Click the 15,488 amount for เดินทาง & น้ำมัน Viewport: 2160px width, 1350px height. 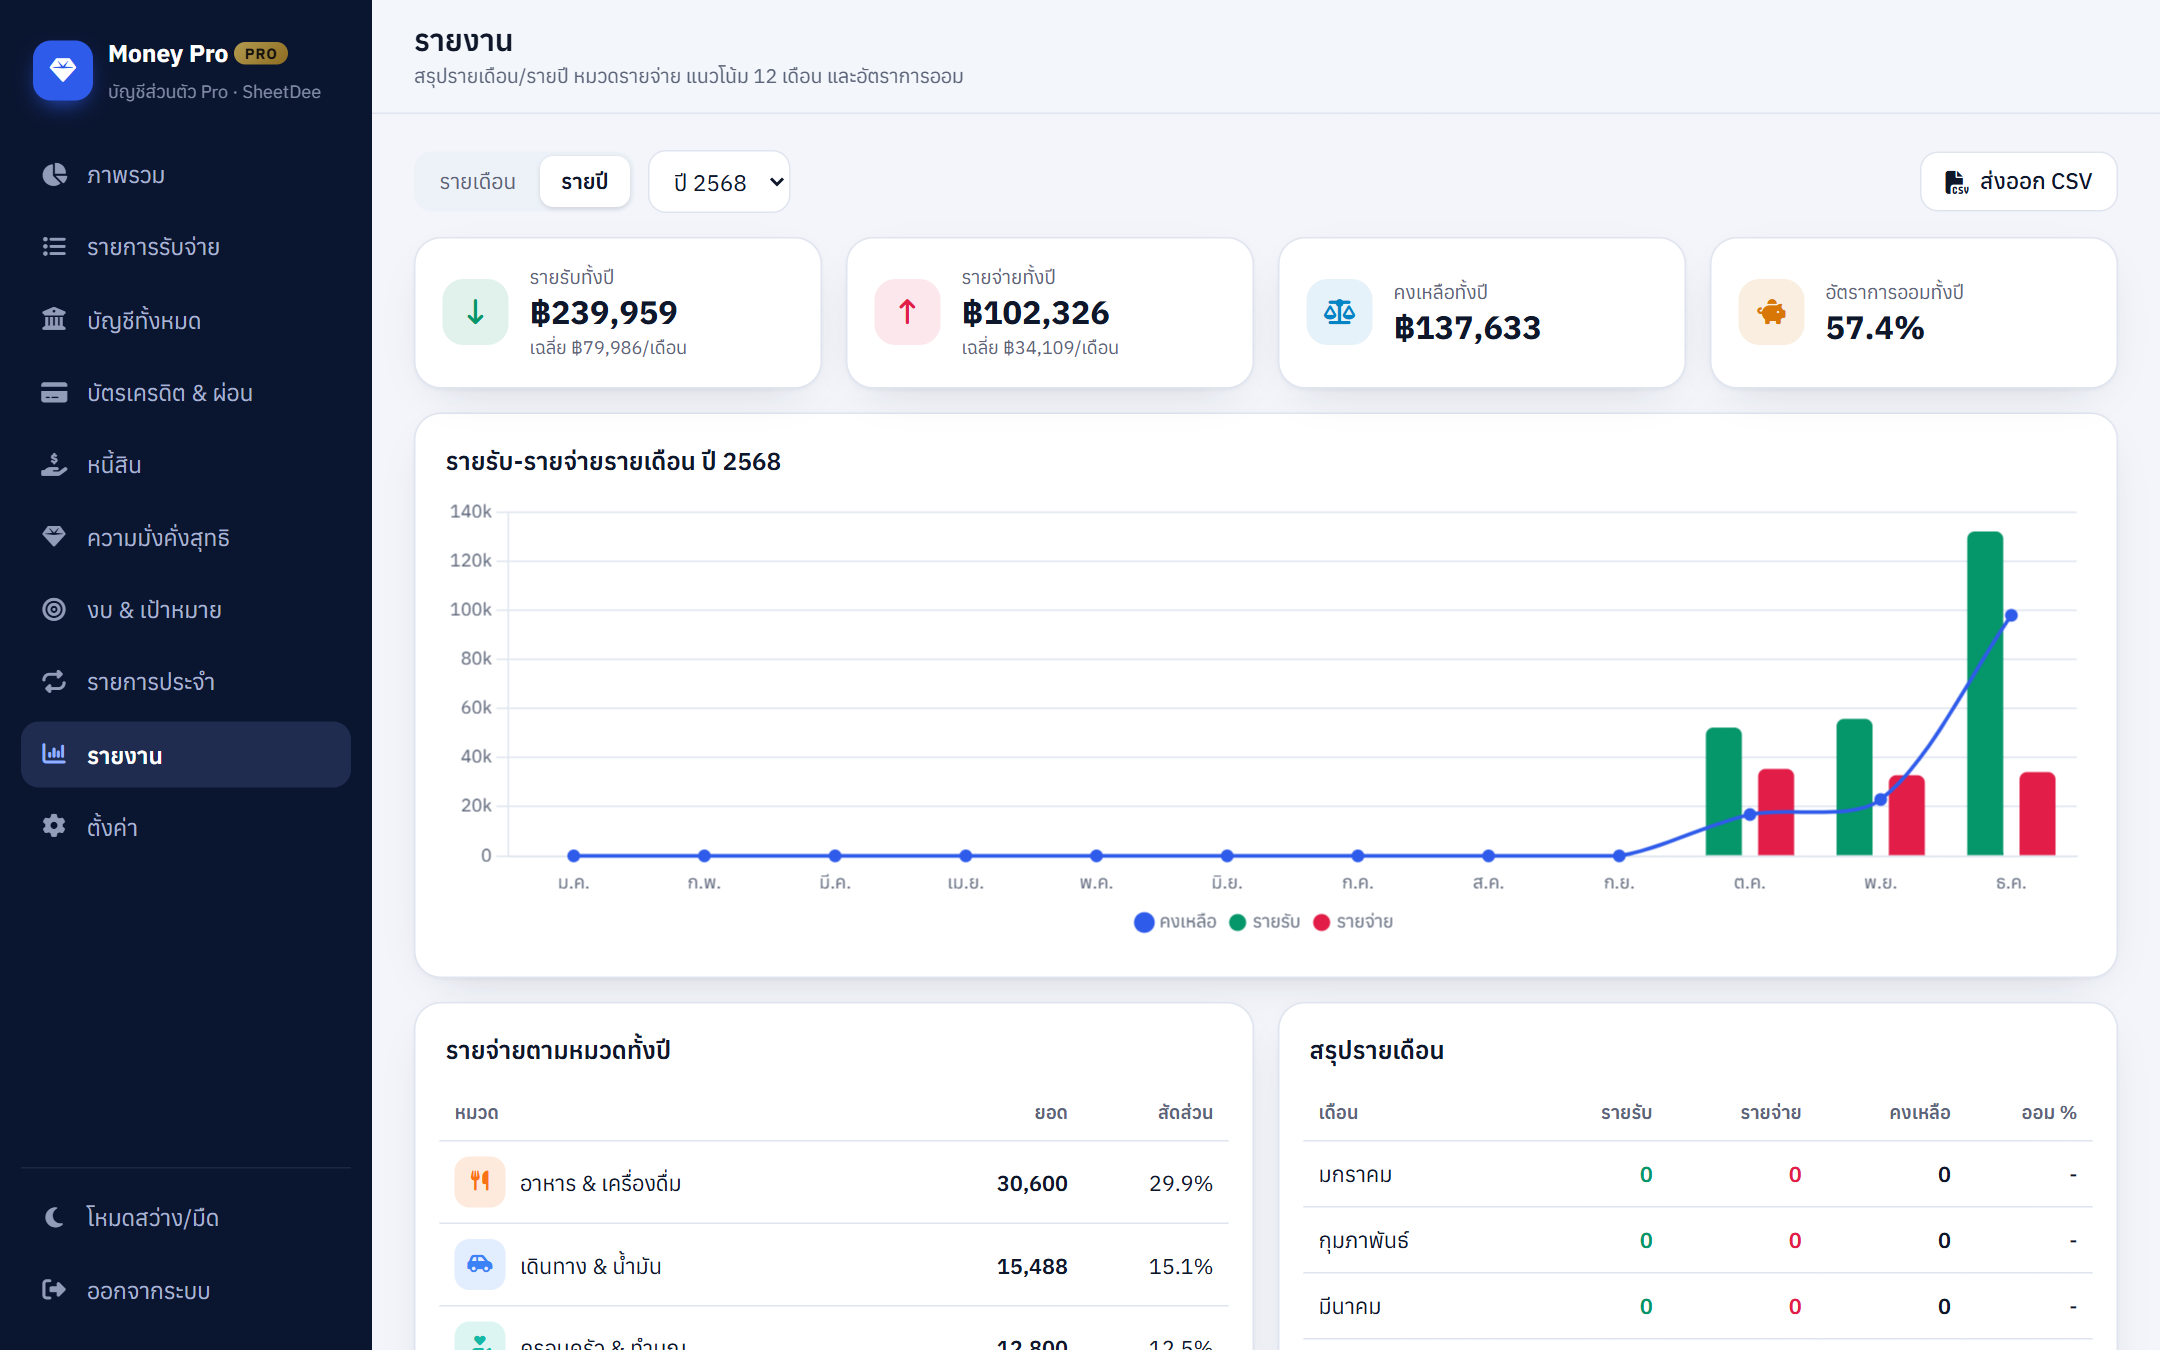pos(1032,1266)
